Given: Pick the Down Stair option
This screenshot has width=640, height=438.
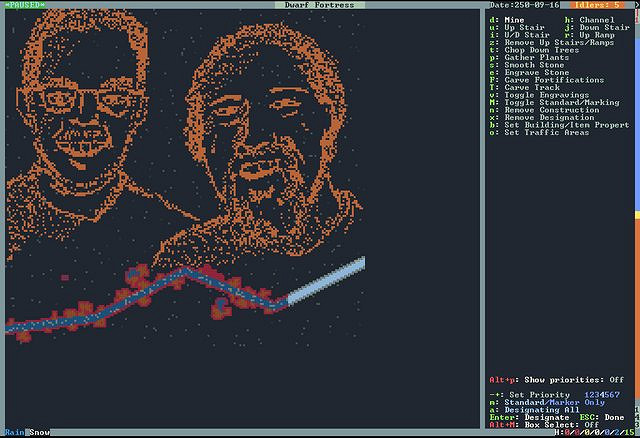Looking at the screenshot, I should [x=602, y=27].
